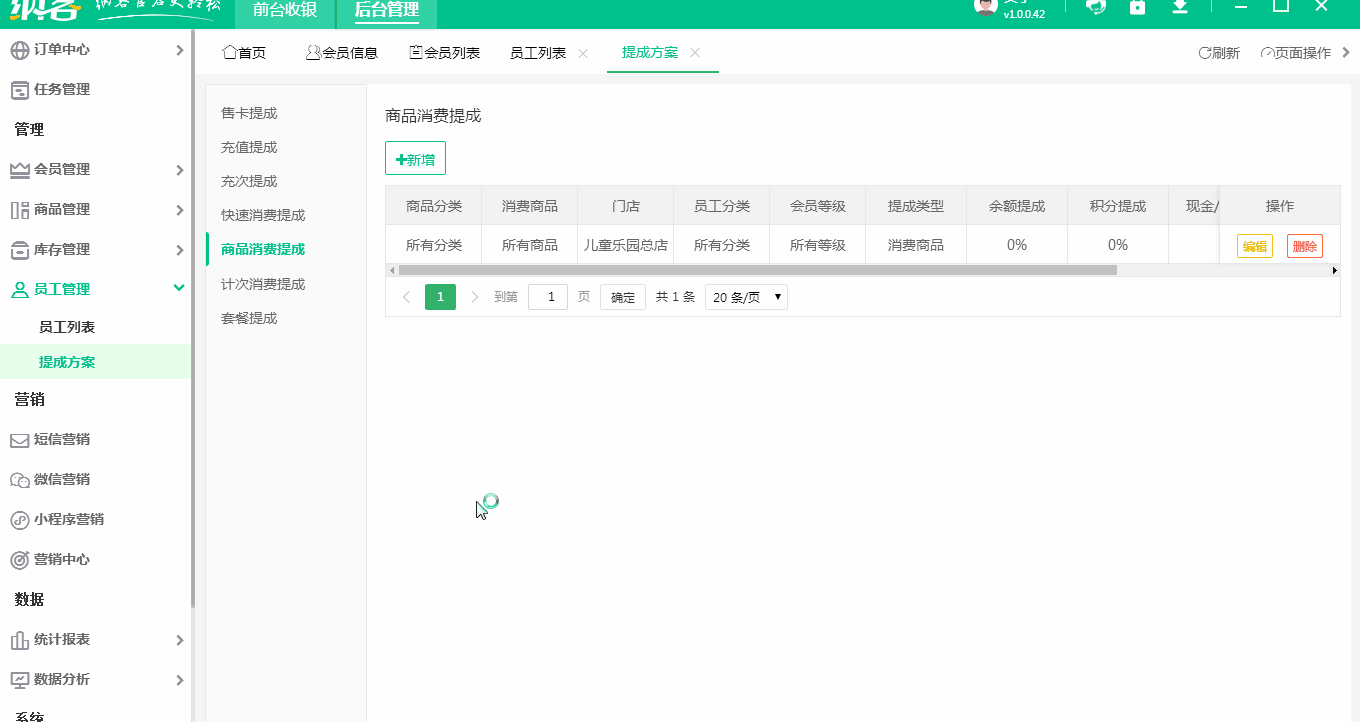Screen dimensions: 1360x722
Task: Click the download icon in the title bar
Action: (1179, 8)
